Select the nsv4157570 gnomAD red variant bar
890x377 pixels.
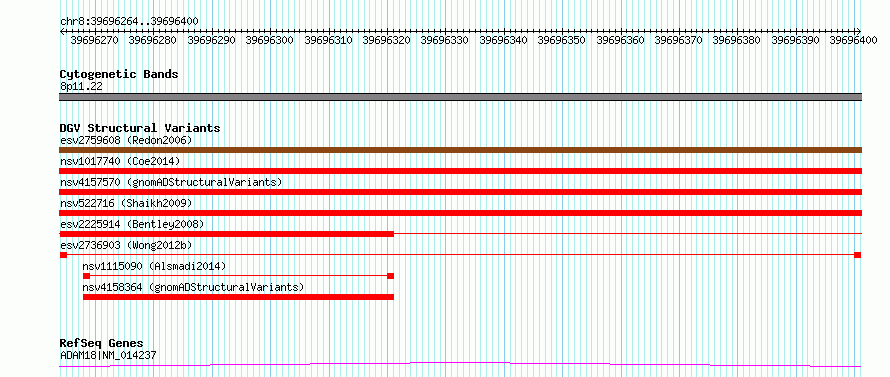click(460, 192)
